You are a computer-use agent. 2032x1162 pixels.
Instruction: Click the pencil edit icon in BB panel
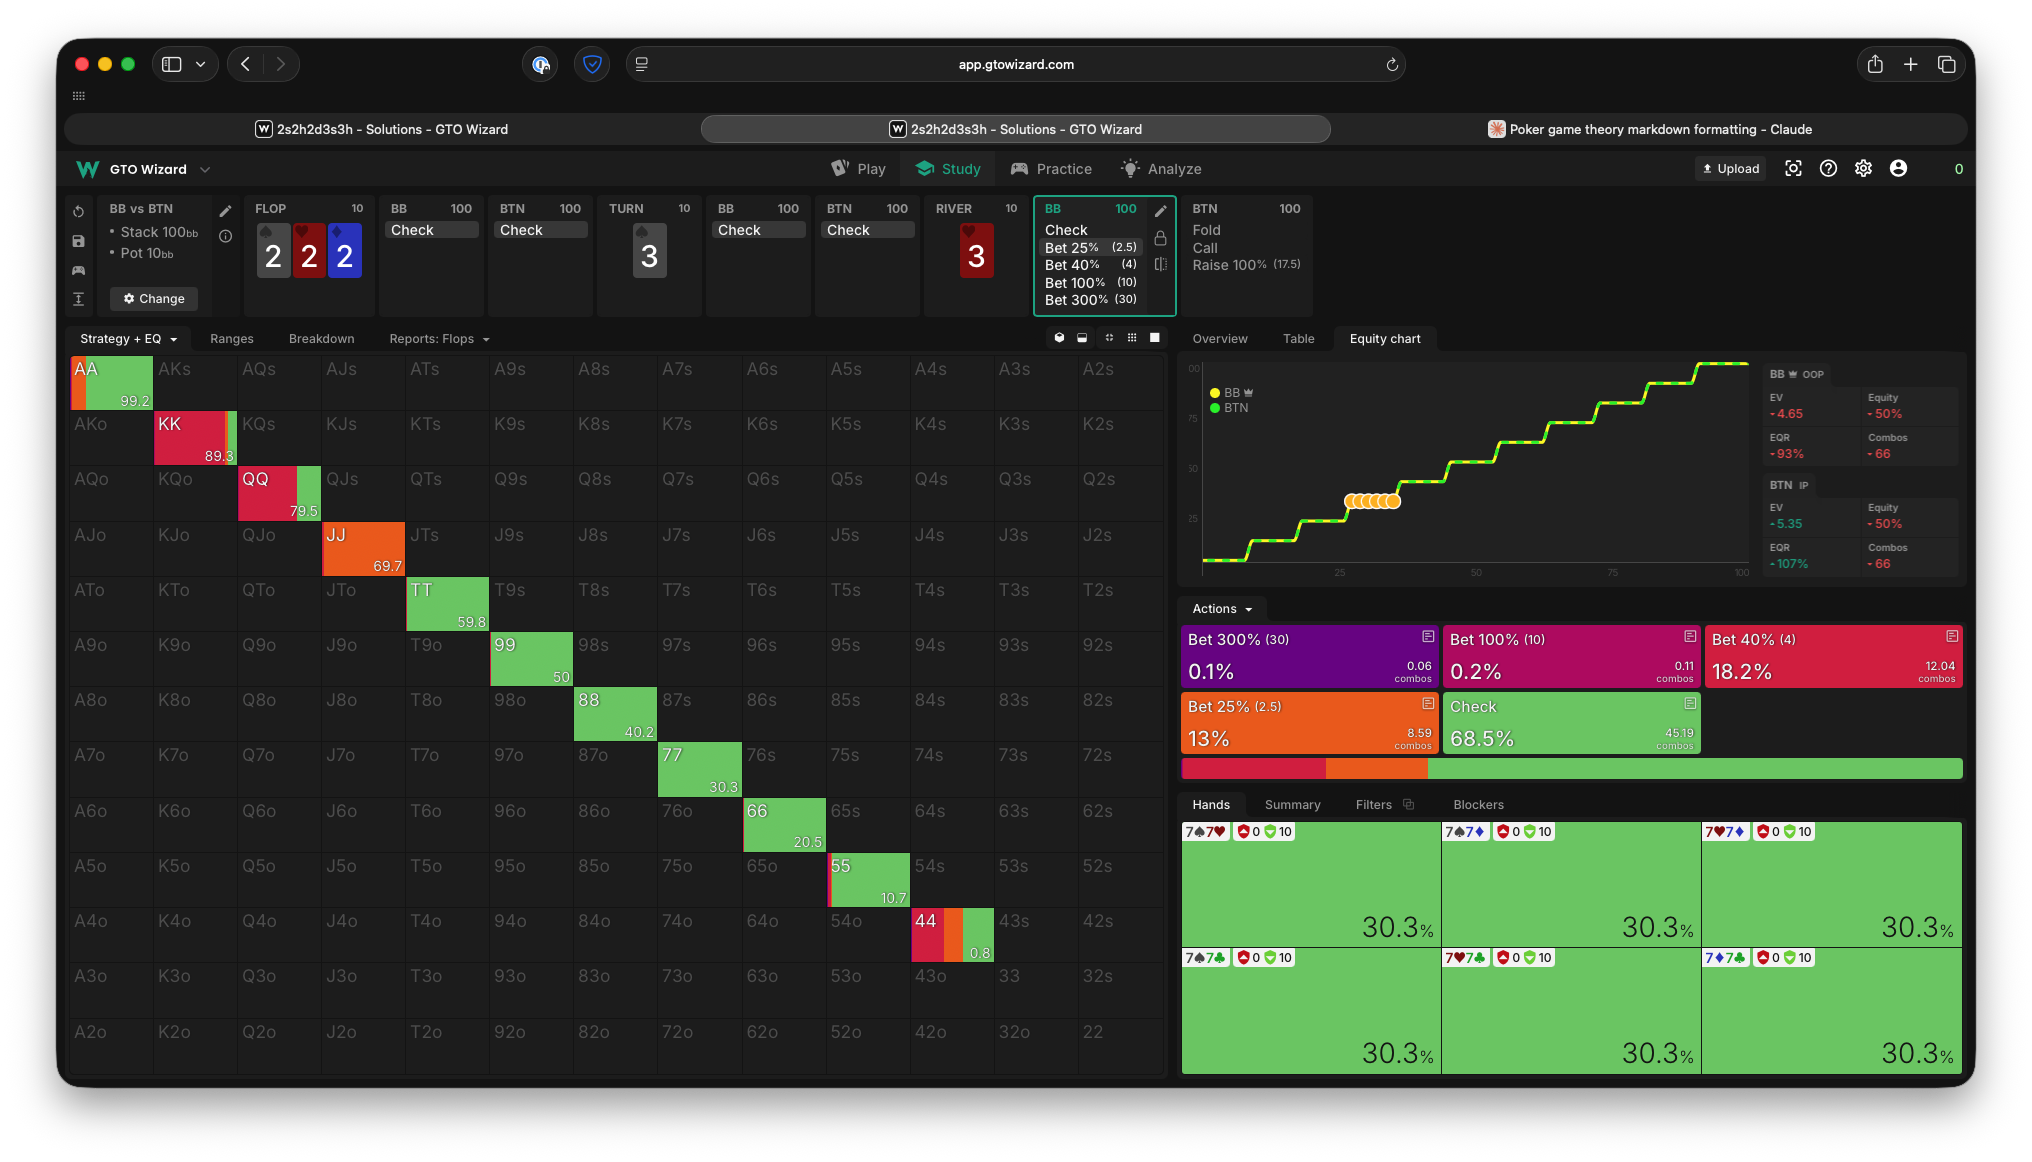1160,211
